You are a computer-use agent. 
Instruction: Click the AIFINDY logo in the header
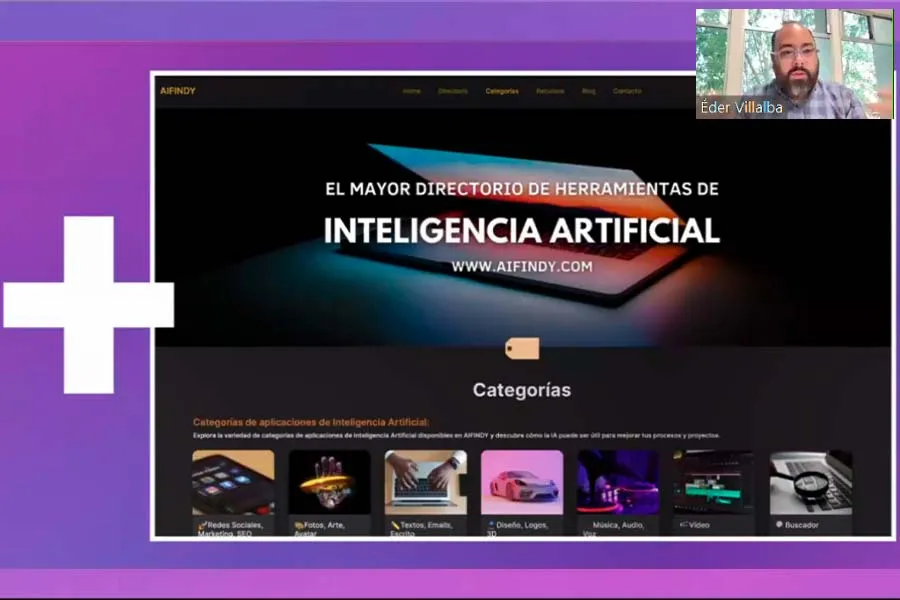pos(178,91)
